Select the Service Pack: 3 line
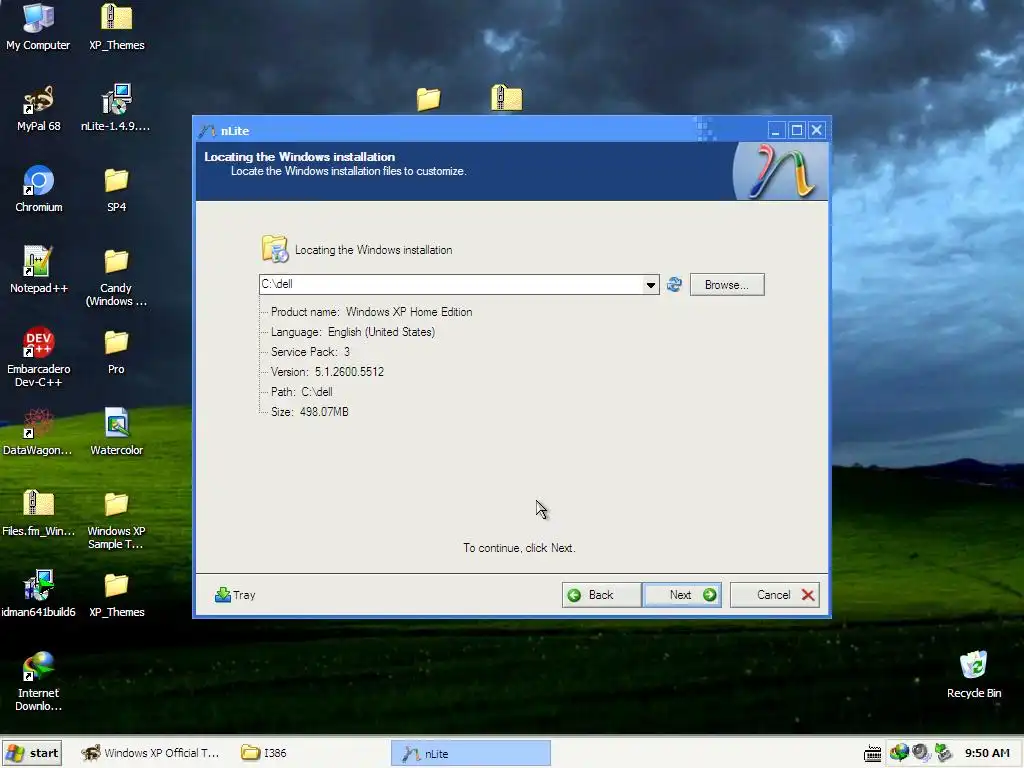 (x=310, y=352)
